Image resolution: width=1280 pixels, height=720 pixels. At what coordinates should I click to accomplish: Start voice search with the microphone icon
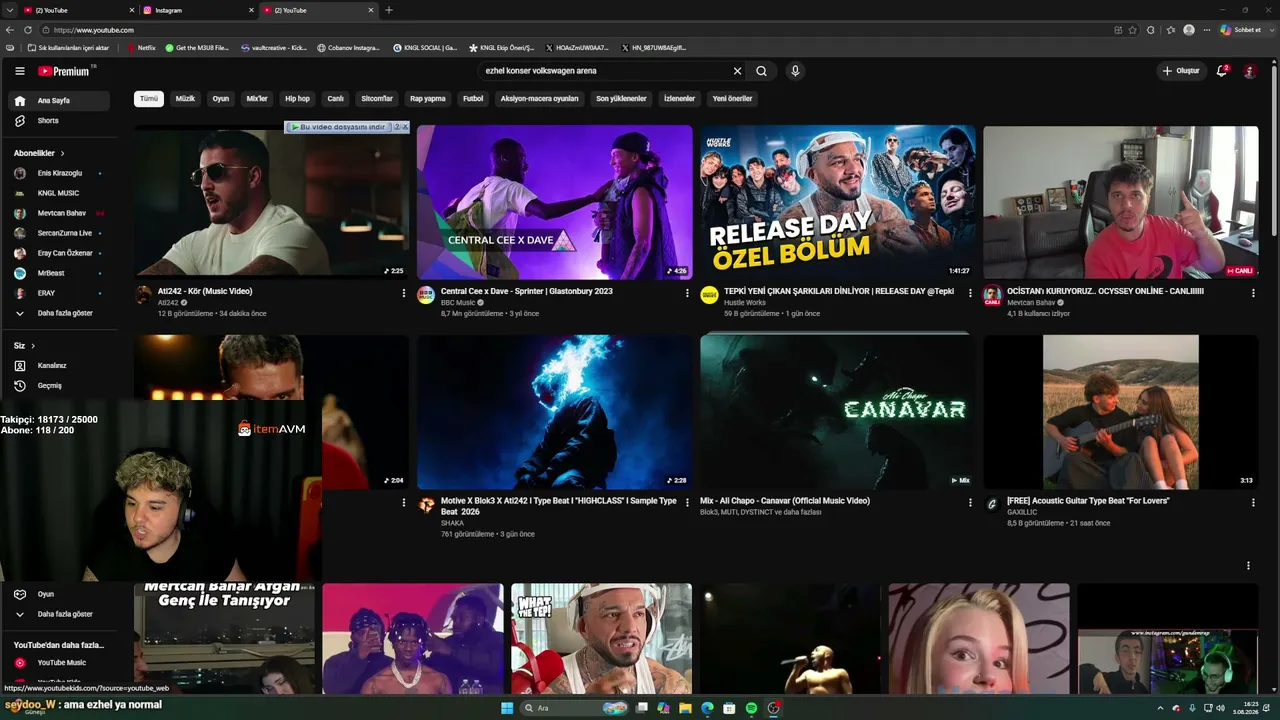click(x=795, y=71)
